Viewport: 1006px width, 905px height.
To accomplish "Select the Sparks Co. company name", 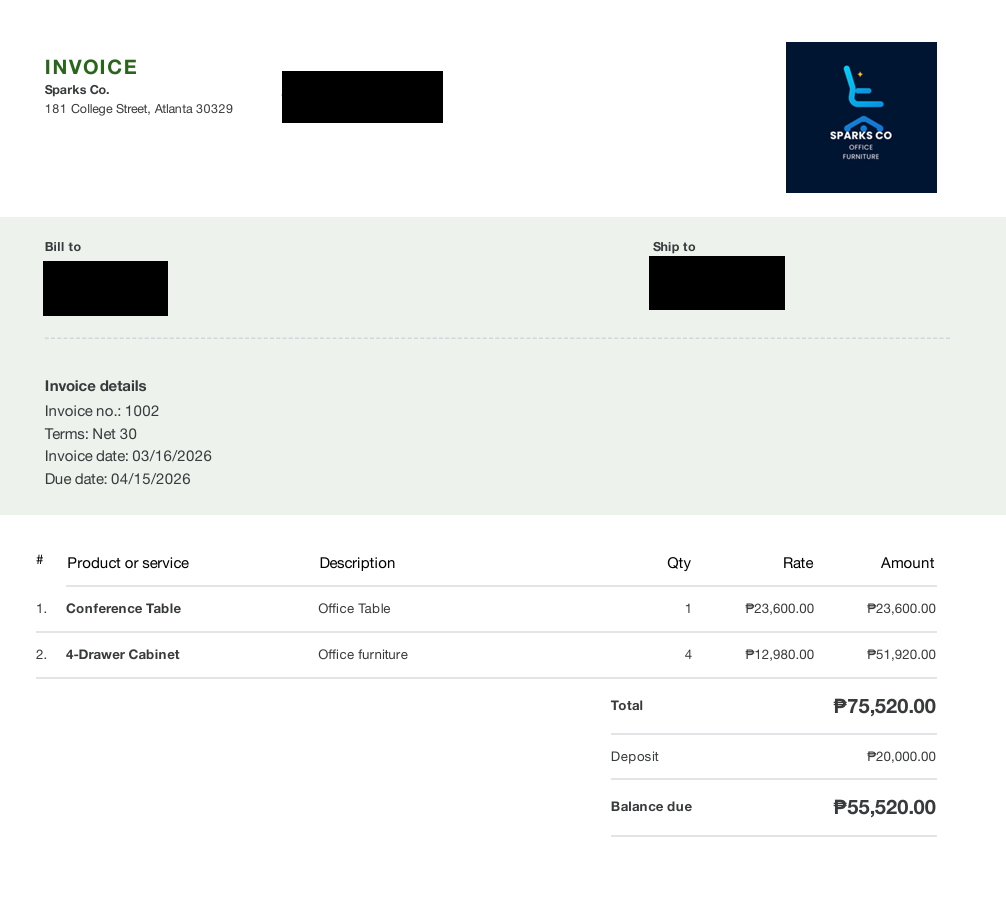I will [x=77, y=90].
